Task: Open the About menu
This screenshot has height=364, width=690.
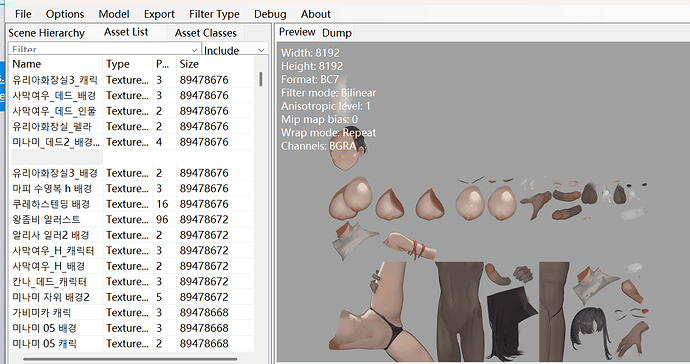Action: [316, 14]
